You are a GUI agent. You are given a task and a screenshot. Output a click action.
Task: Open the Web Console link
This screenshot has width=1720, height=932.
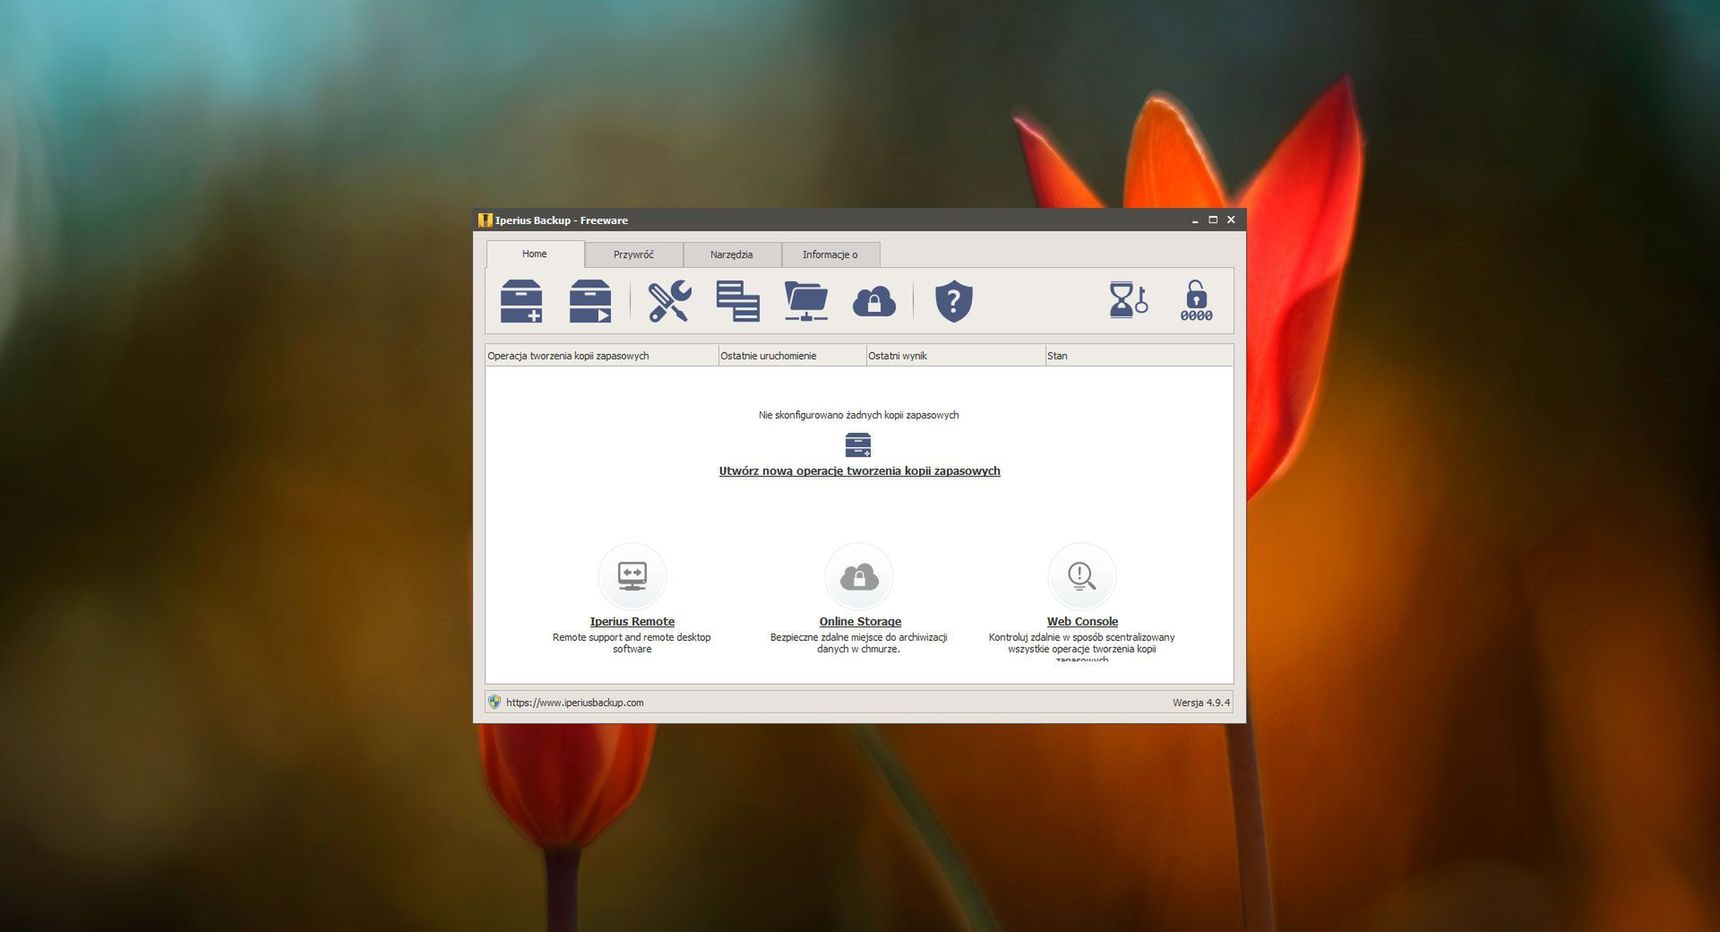click(x=1082, y=622)
